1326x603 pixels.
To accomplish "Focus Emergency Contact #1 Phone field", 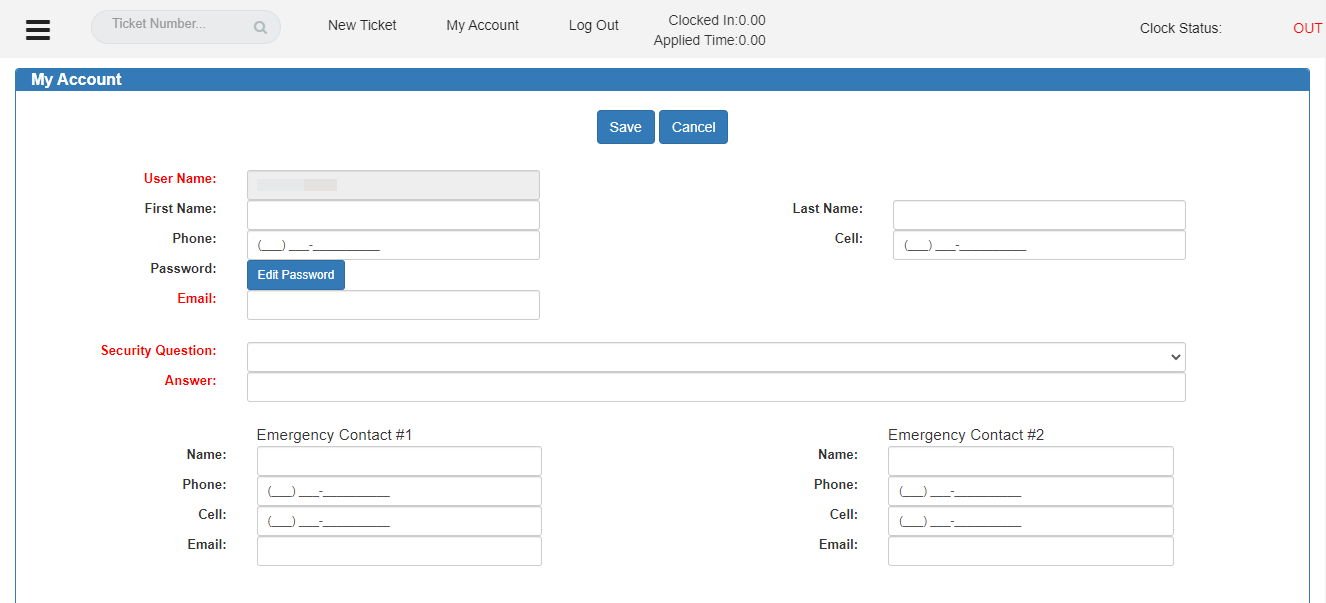I will (x=399, y=491).
